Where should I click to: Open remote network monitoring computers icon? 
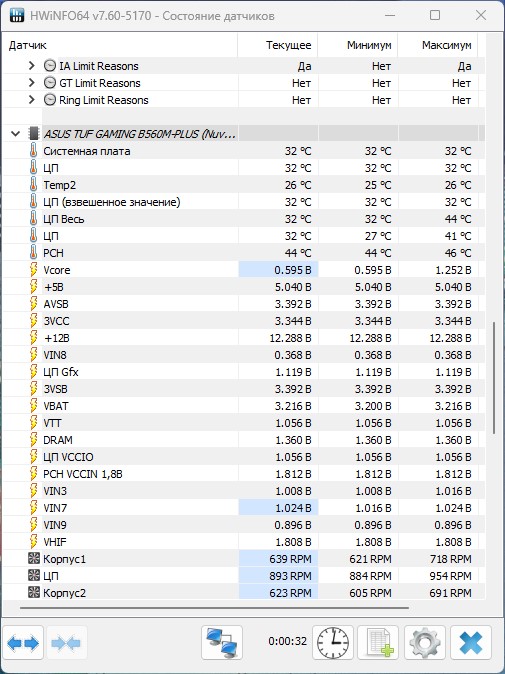pos(222,643)
